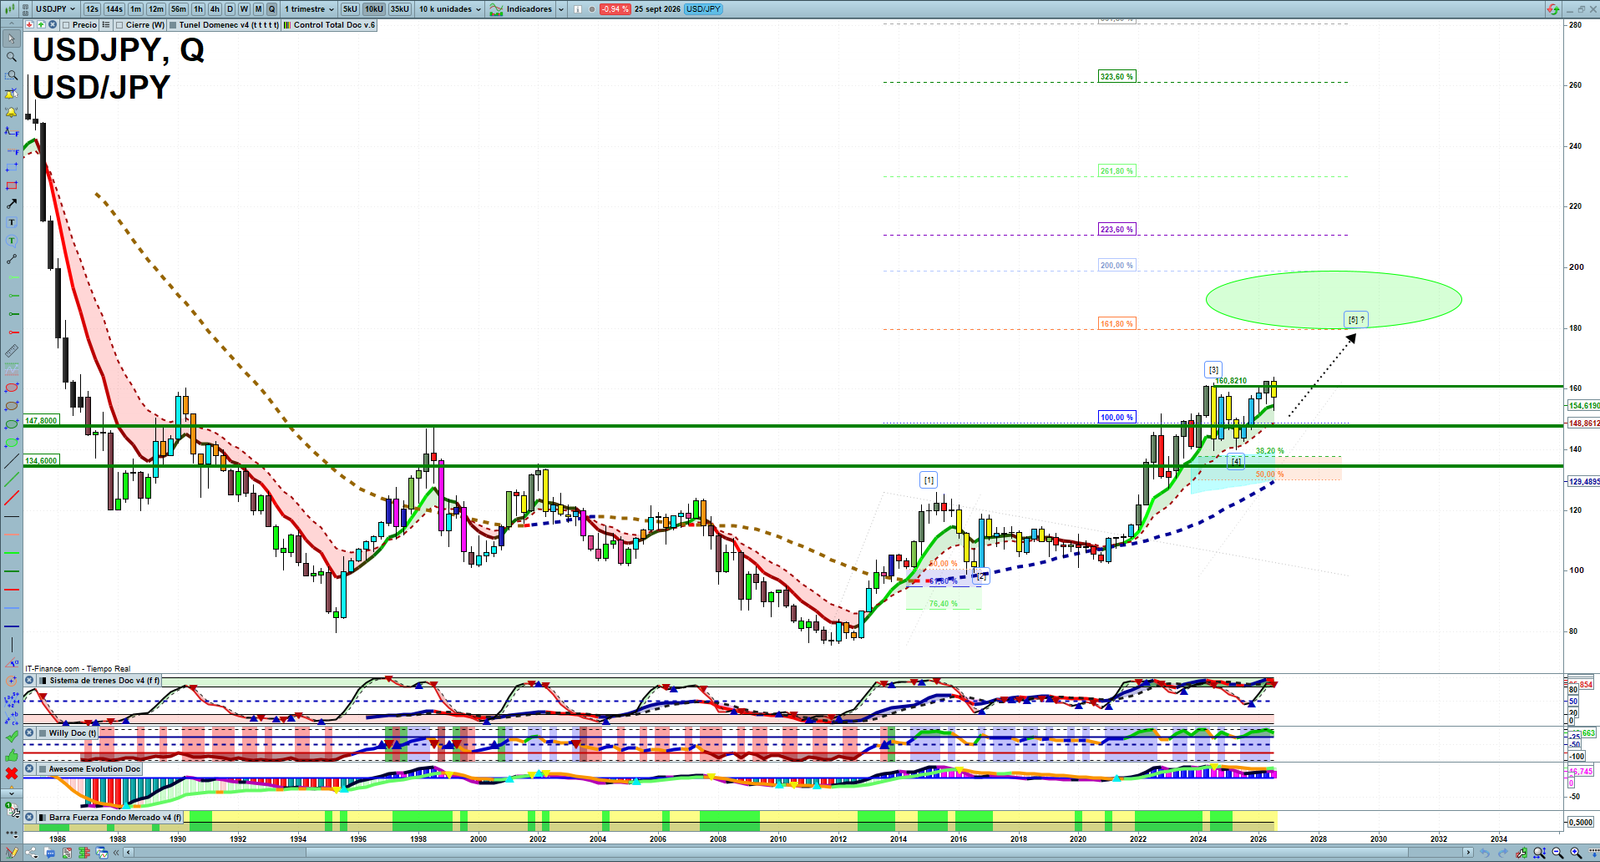Switch to the 12s timeframe

(x=92, y=9)
